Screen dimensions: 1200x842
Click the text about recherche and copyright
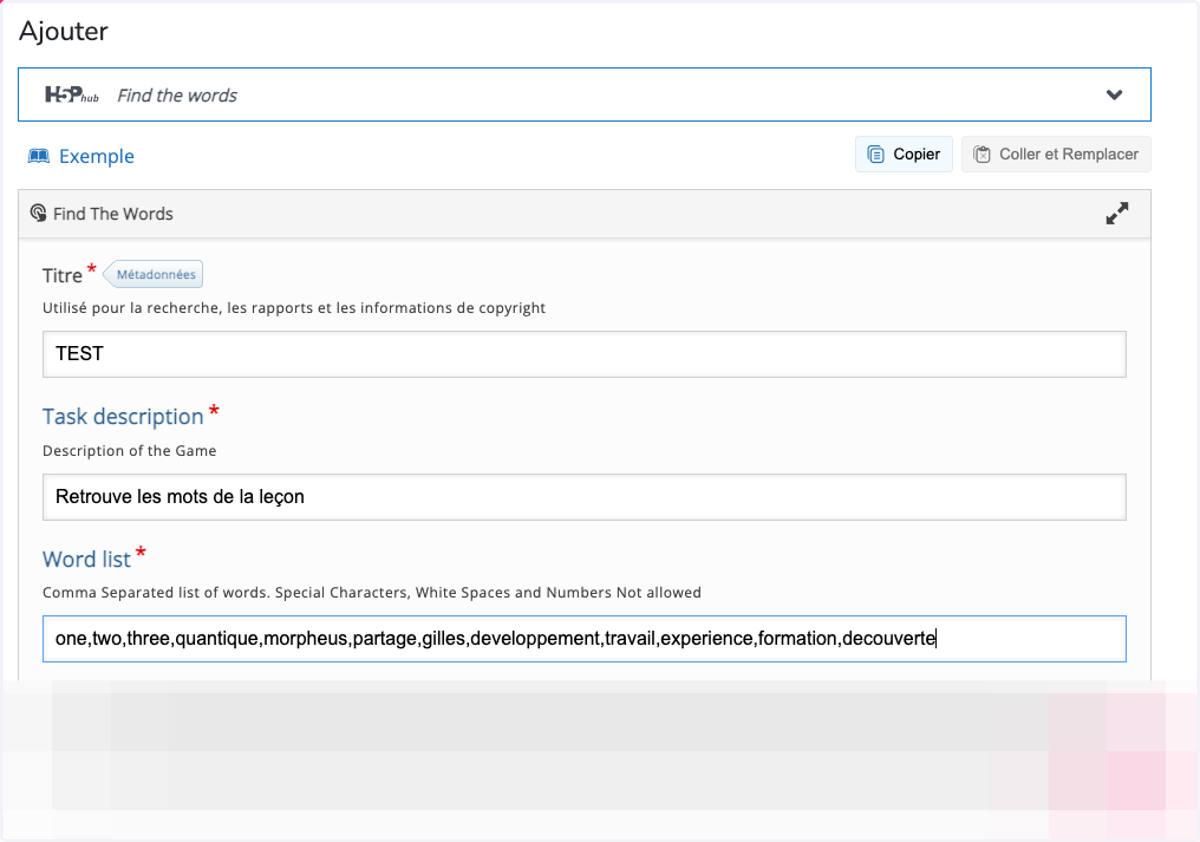[x=294, y=308]
